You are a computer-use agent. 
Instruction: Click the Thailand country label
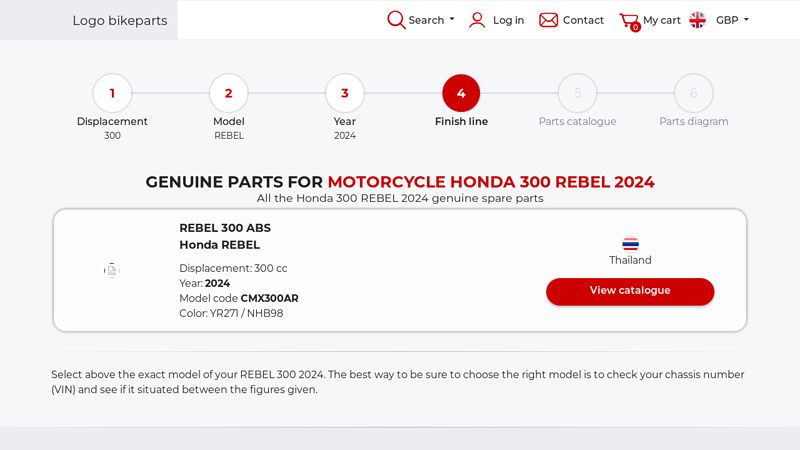(630, 260)
